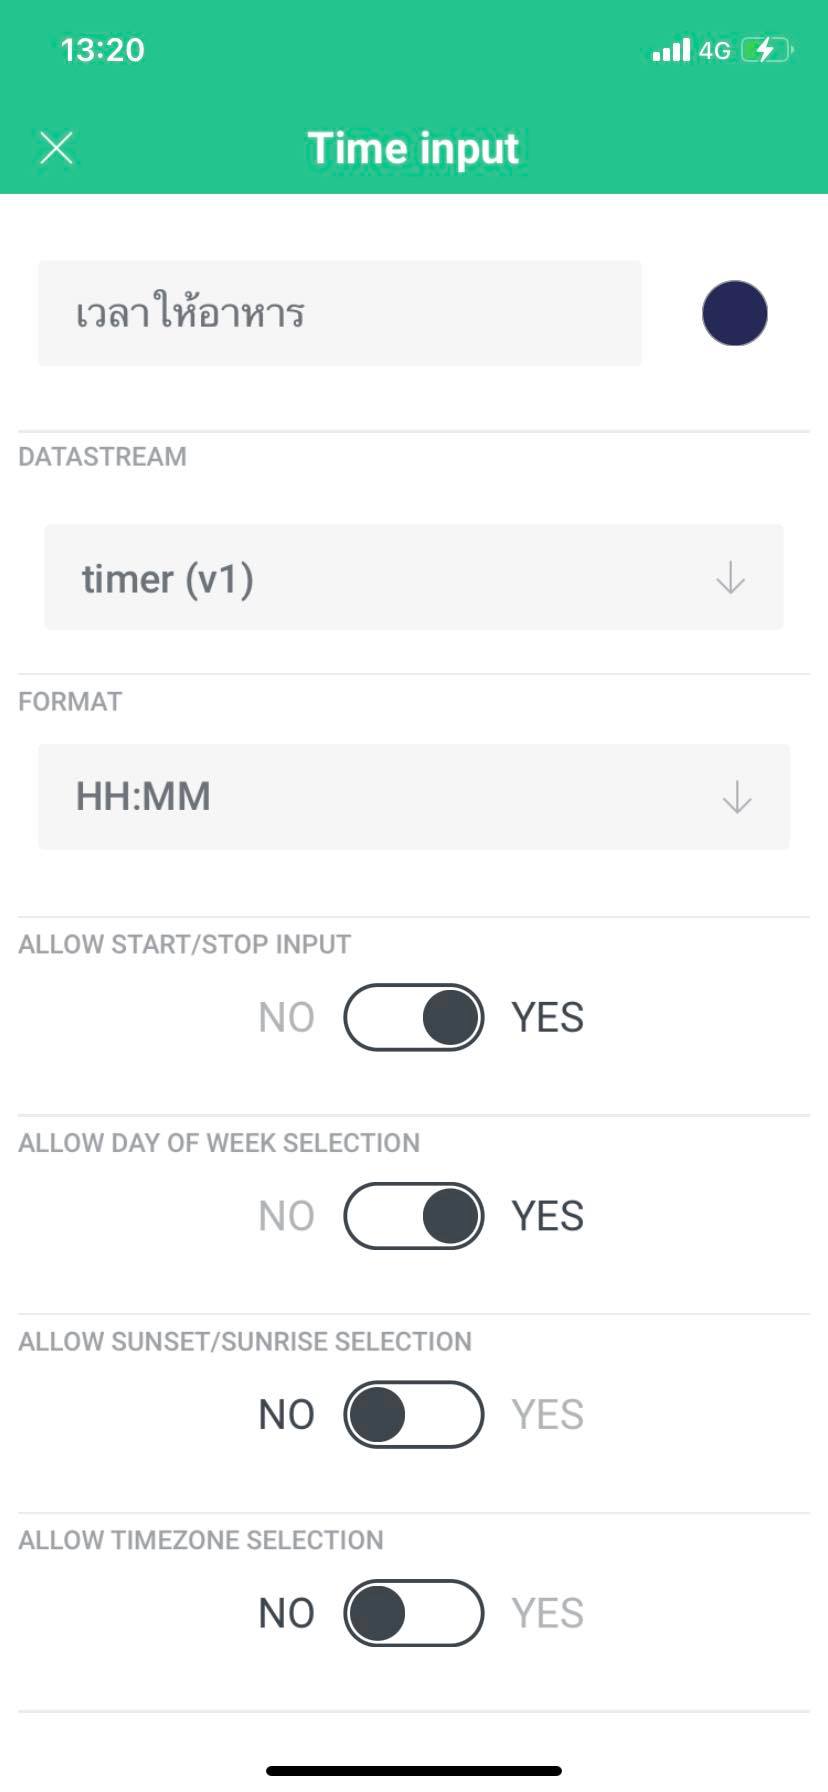Screen dimensions: 828x1792
Task: Tap the 13:20 status bar clock
Action: click(x=103, y=50)
